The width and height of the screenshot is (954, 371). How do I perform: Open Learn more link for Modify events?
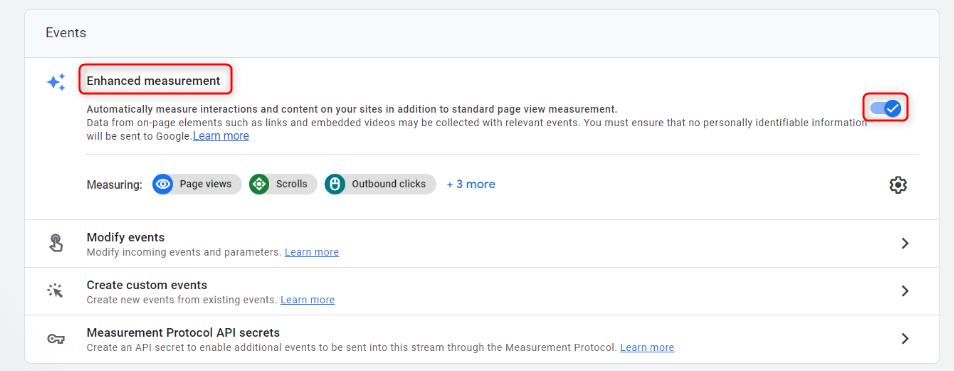click(312, 252)
